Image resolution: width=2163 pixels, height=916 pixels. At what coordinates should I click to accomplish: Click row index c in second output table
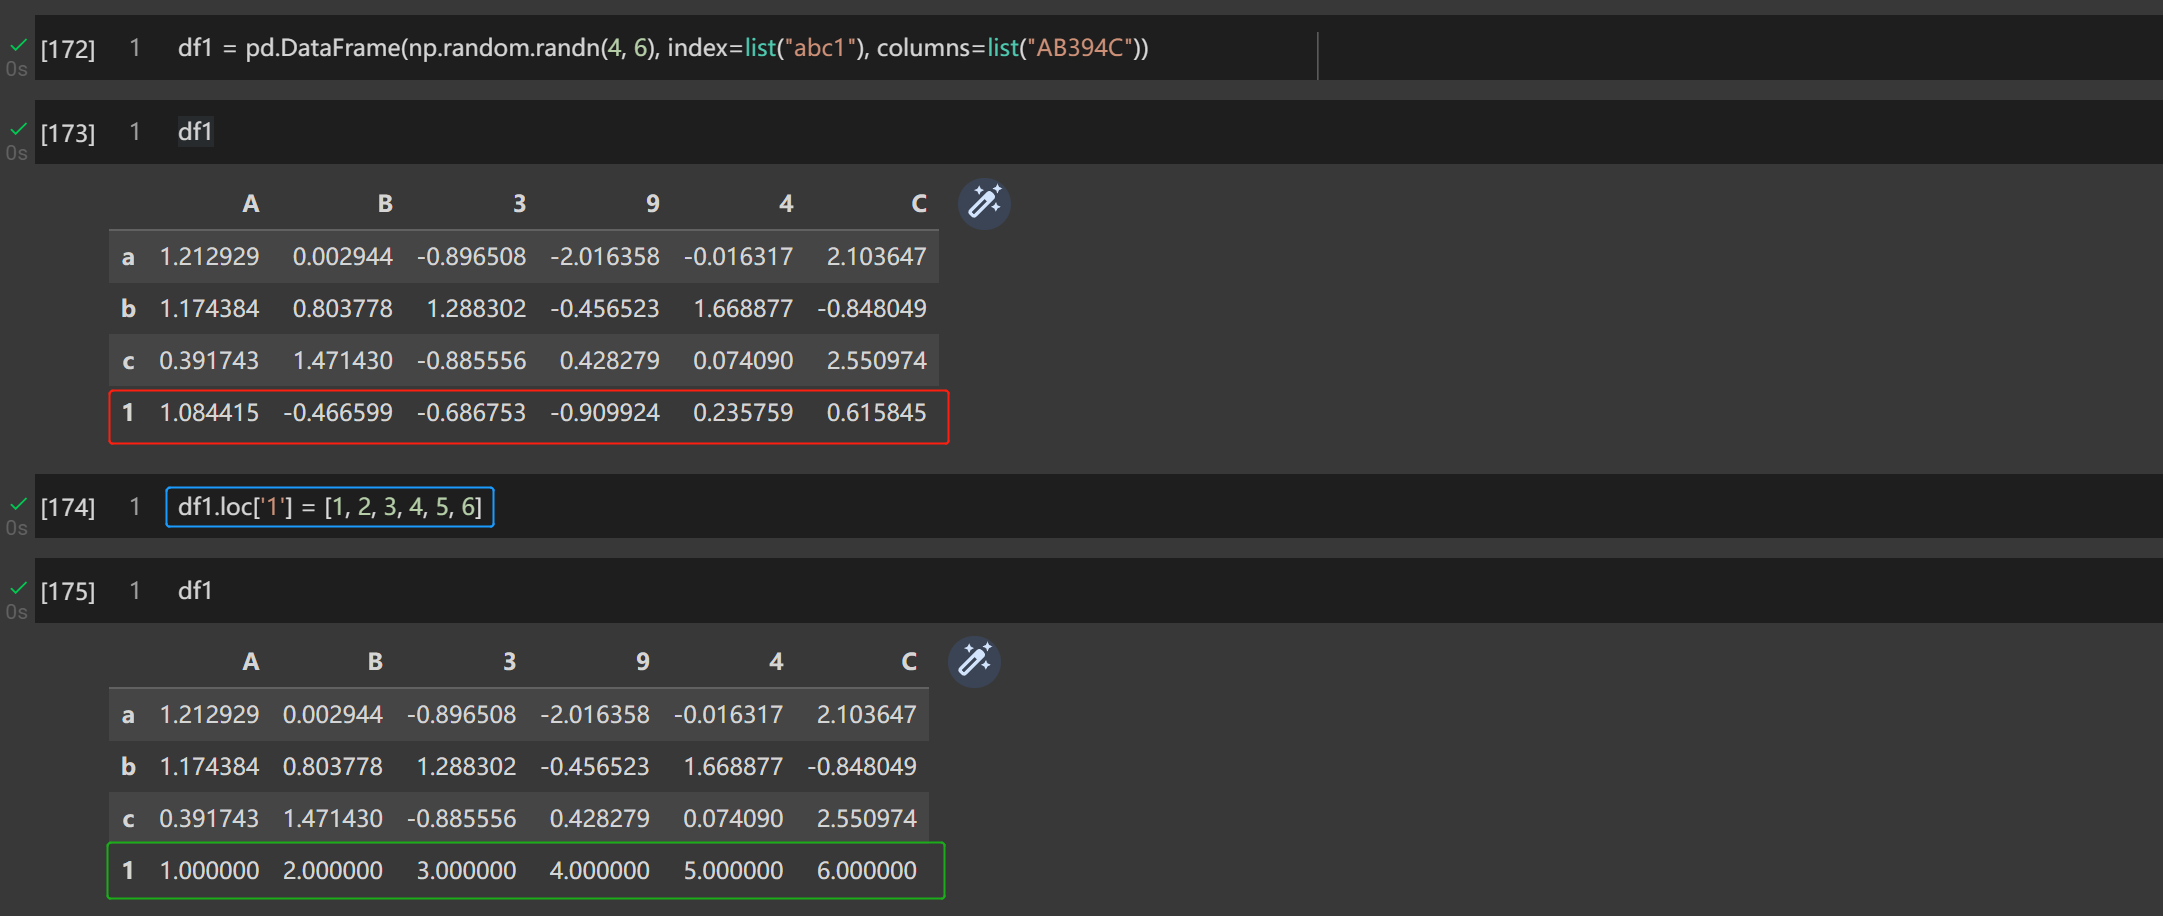click(x=128, y=820)
